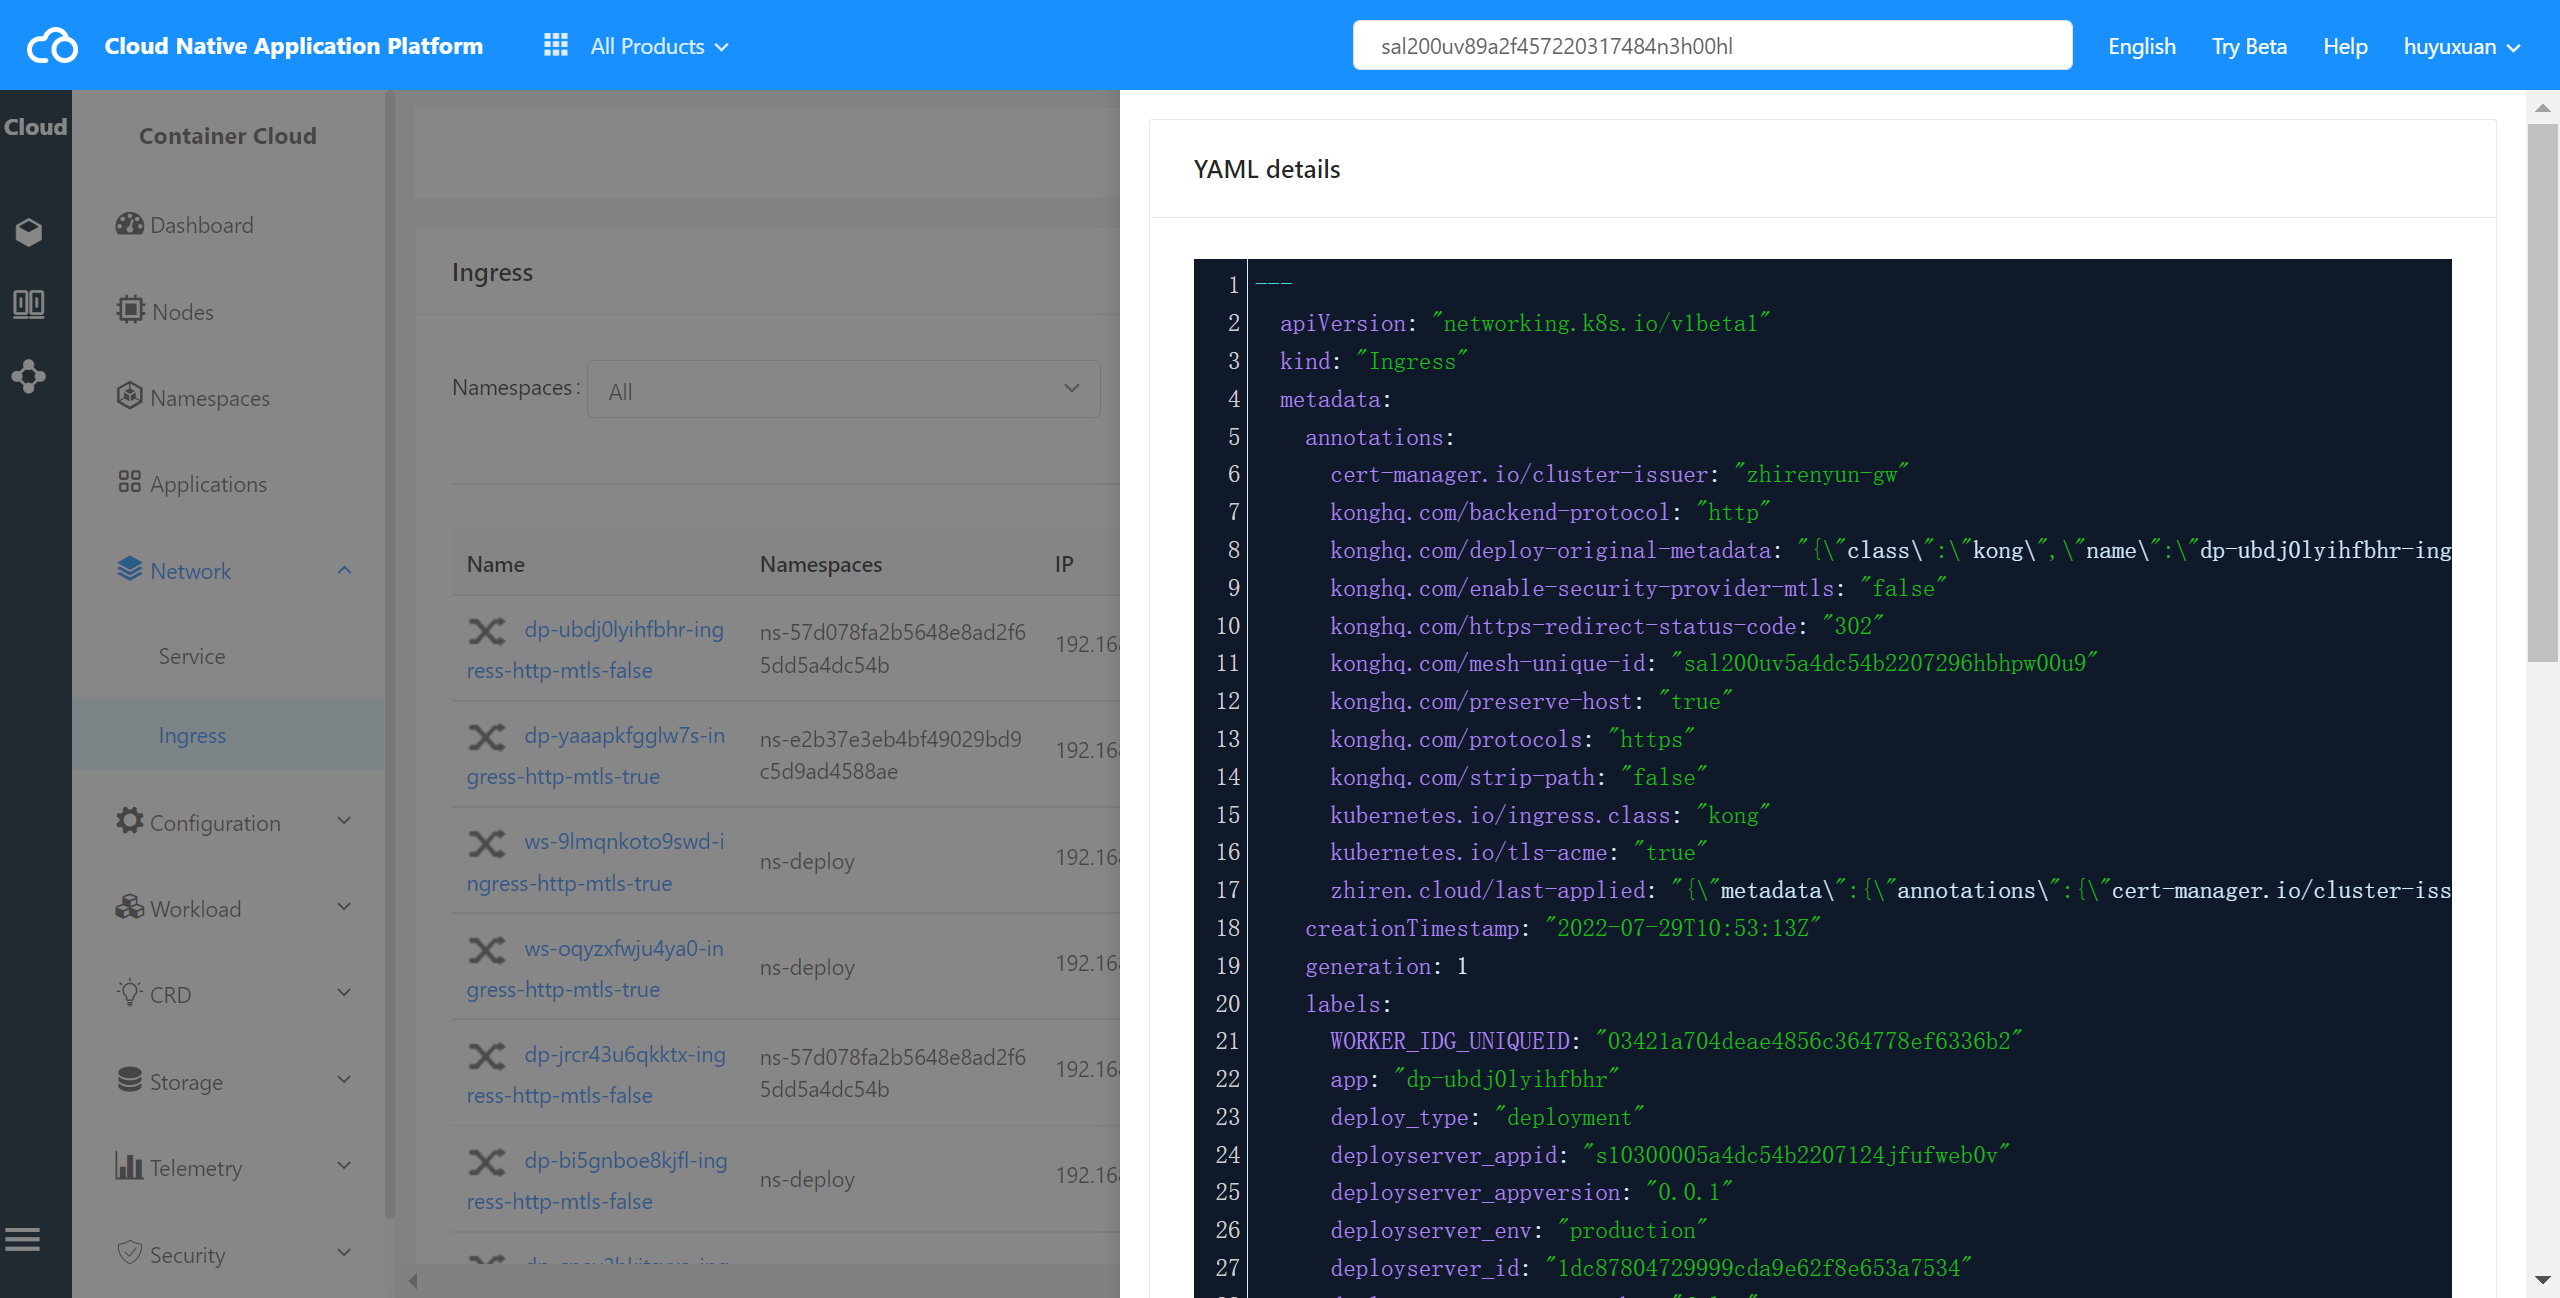This screenshot has height=1298, width=2560.
Task: Click scrollbar down arrow at bottom right
Action: [x=2542, y=1280]
